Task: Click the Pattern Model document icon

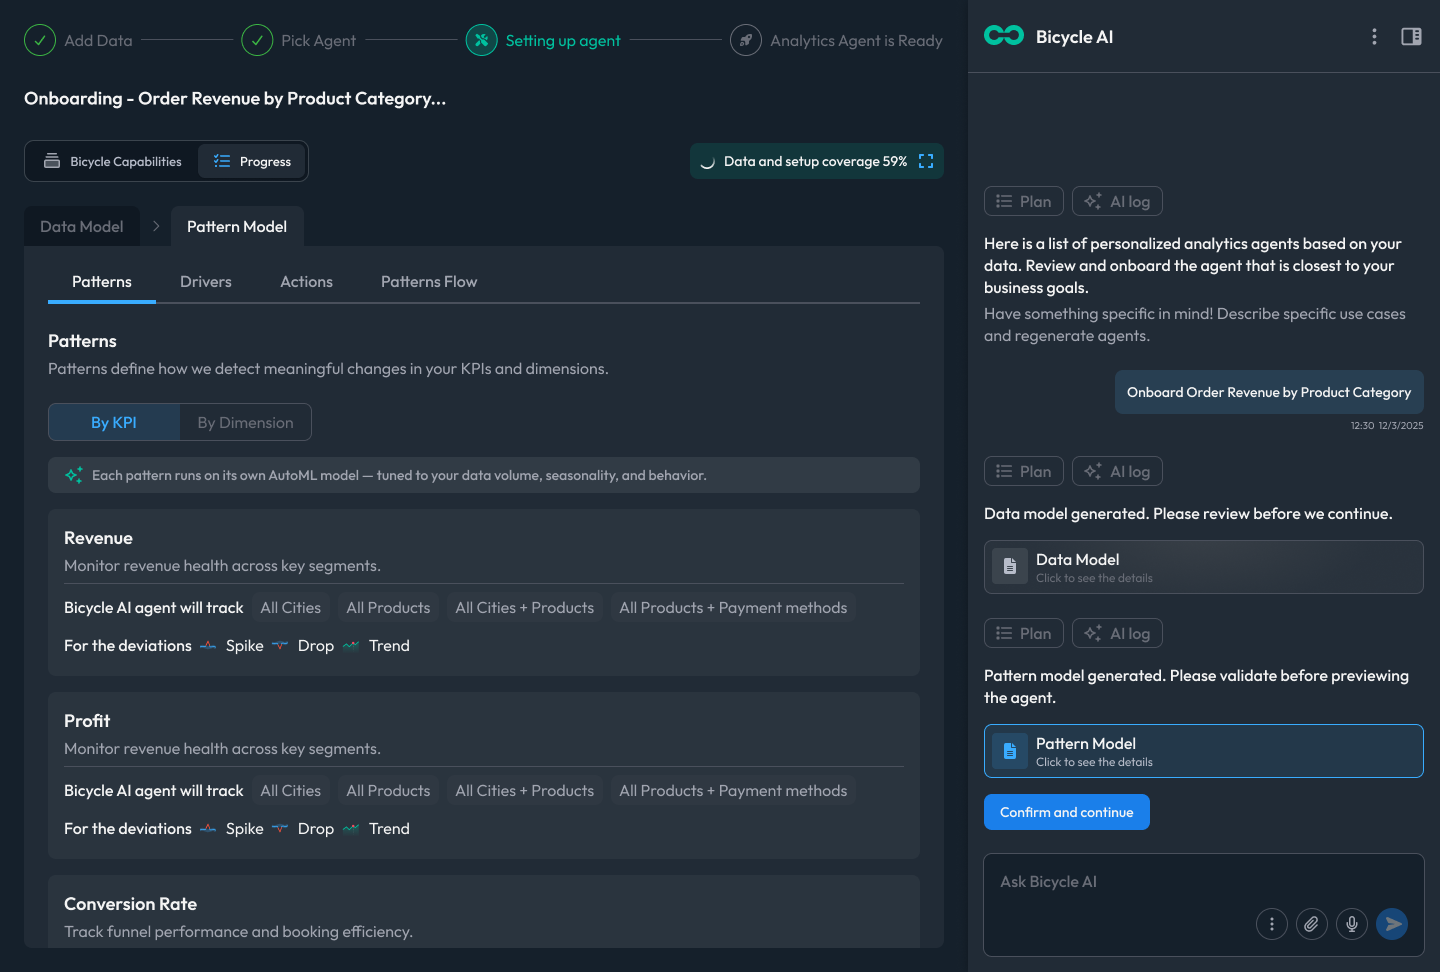Action: 1010,750
